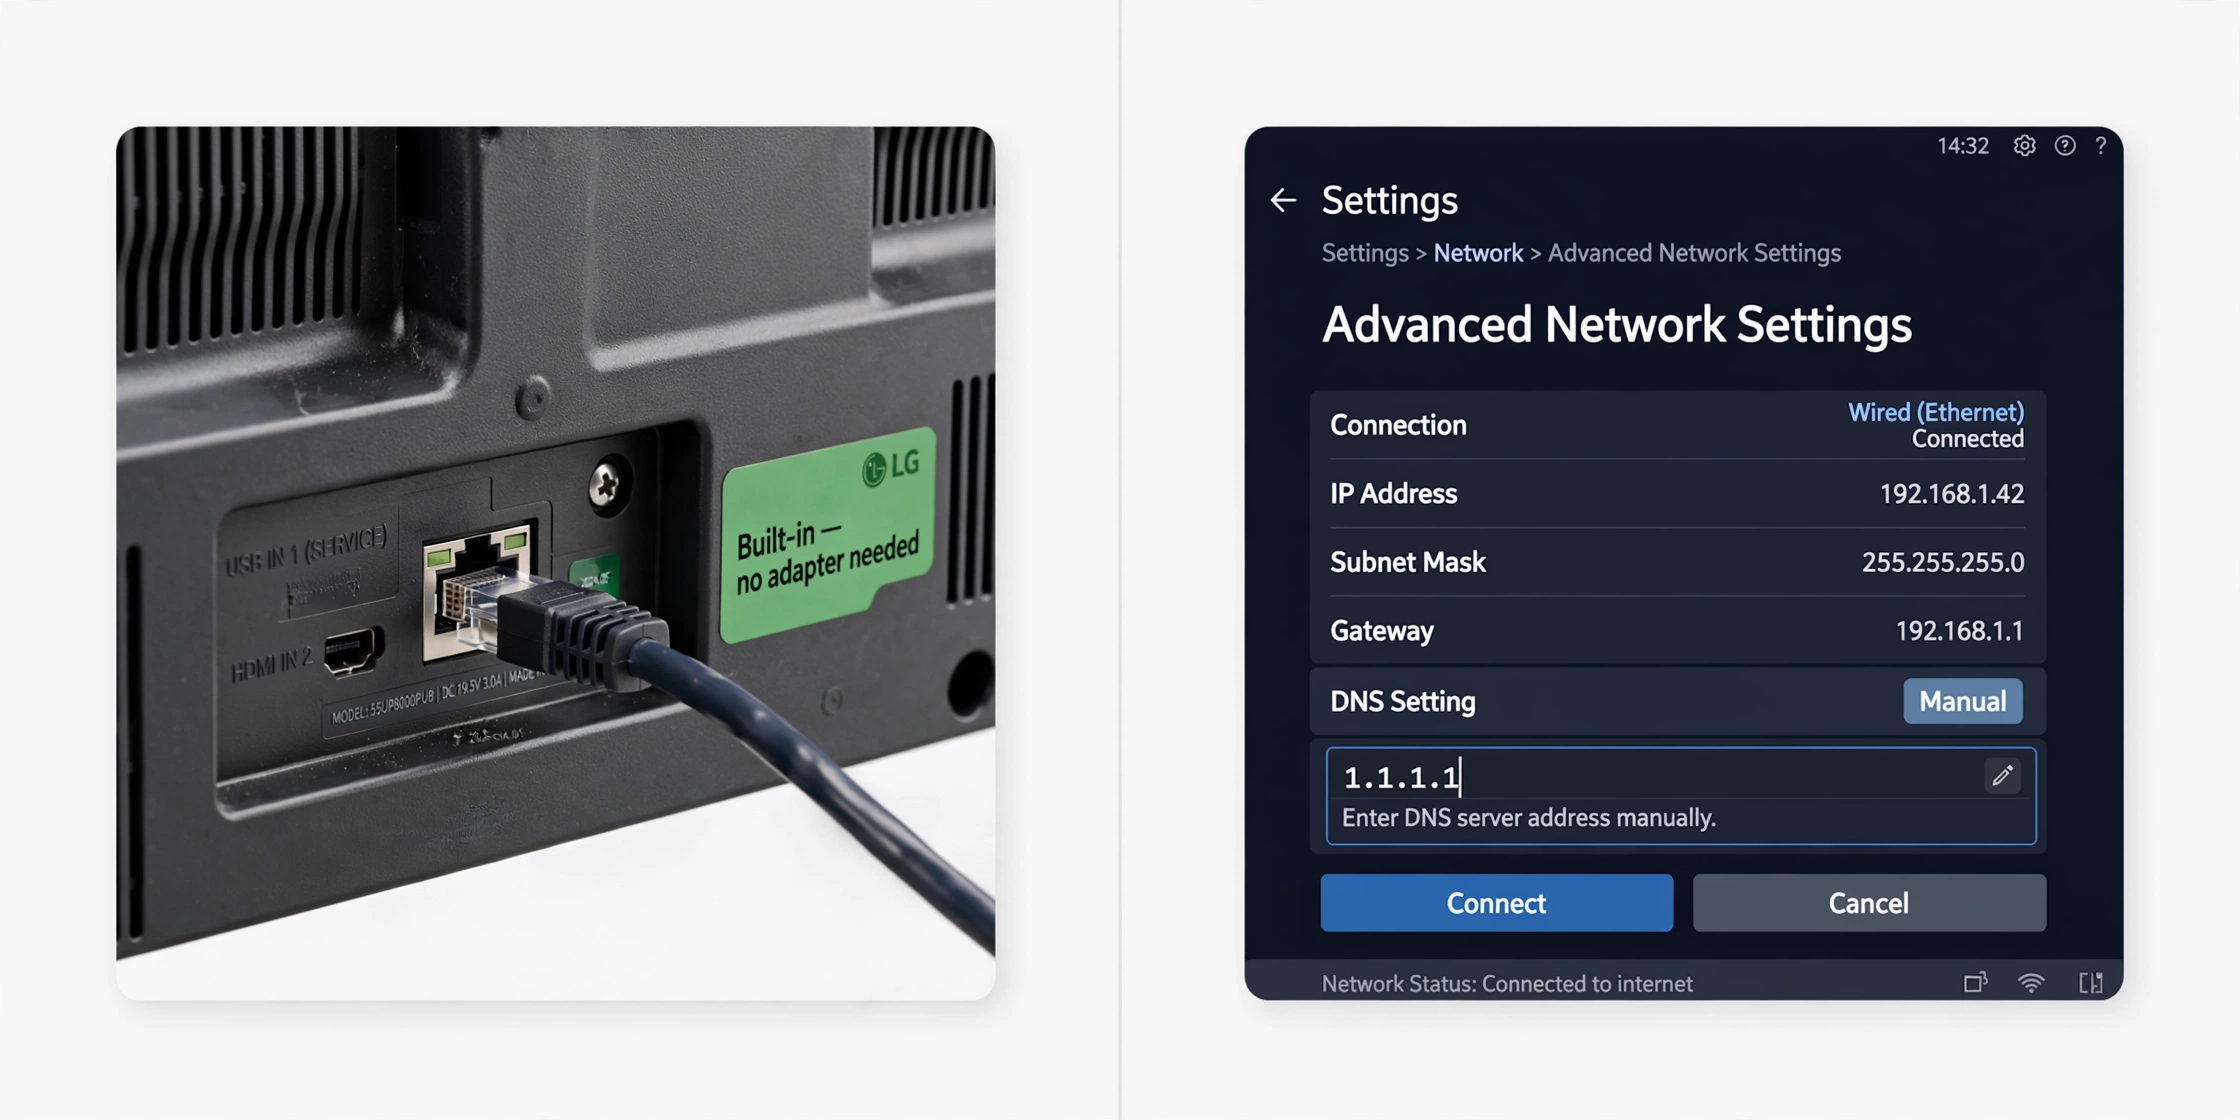Select the Connection row

point(1677,425)
